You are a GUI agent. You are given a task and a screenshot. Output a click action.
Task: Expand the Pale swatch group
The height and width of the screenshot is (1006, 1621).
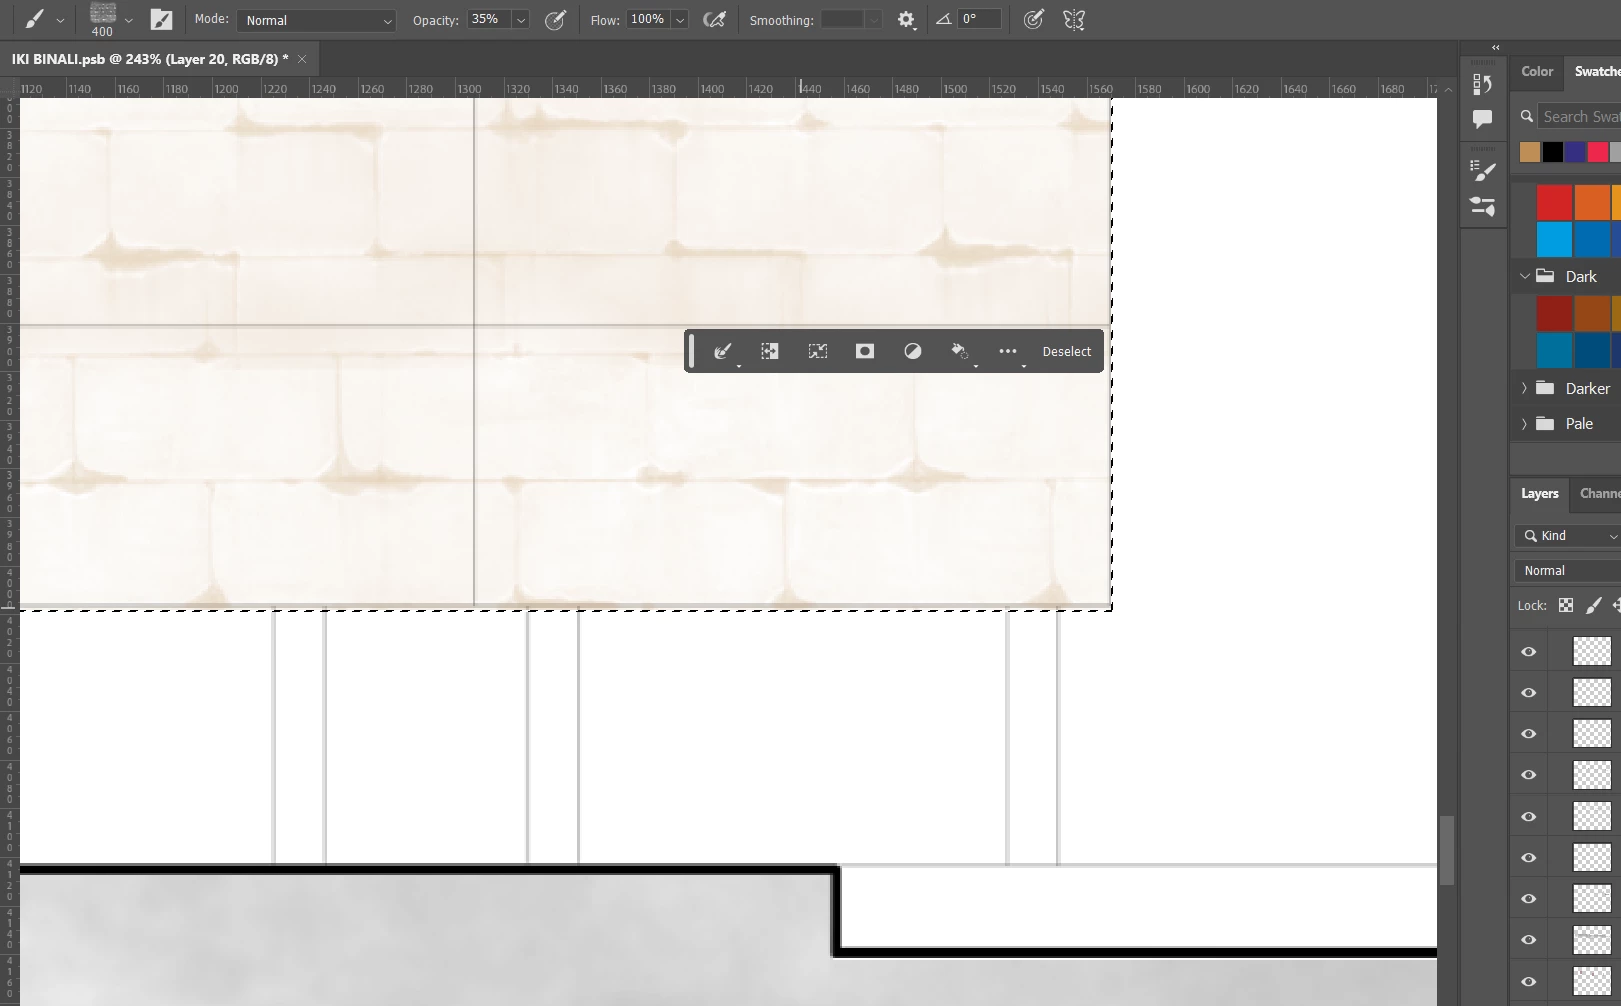1525,424
